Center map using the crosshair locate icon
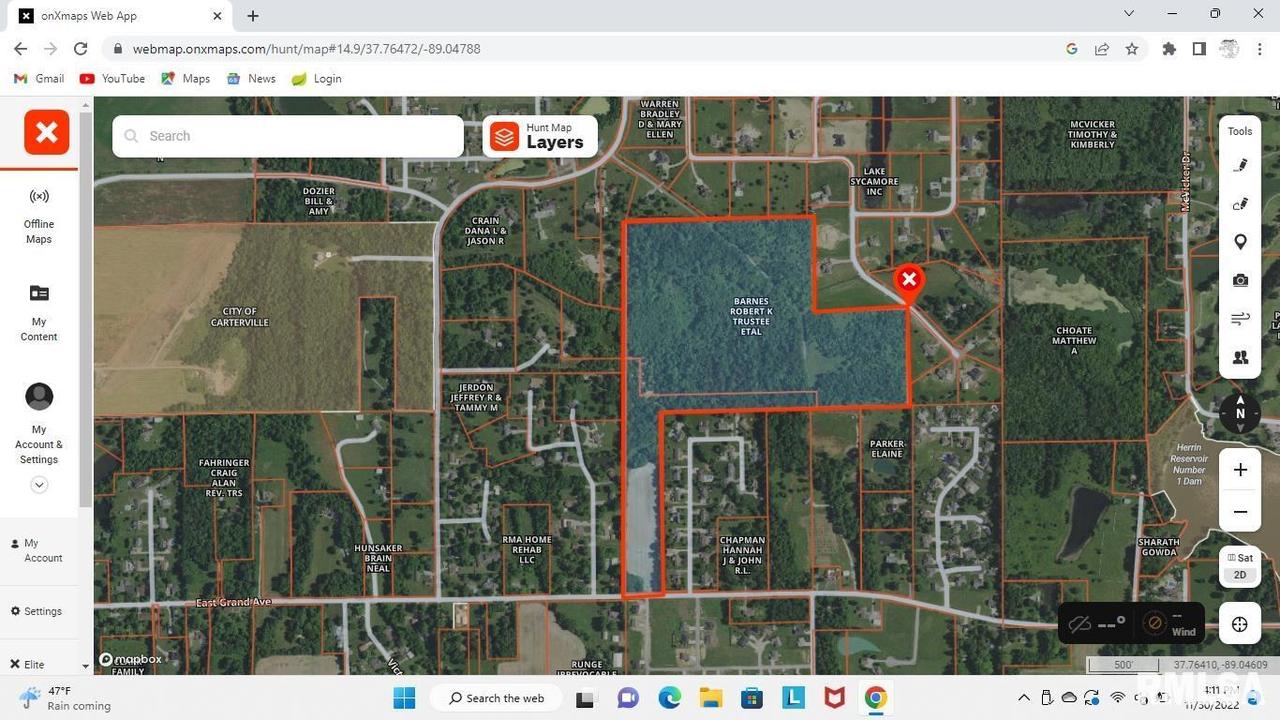1280x720 pixels. (x=1239, y=623)
